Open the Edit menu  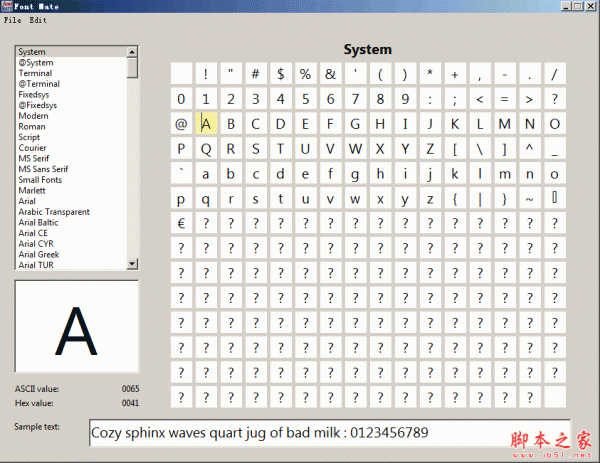coord(38,20)
